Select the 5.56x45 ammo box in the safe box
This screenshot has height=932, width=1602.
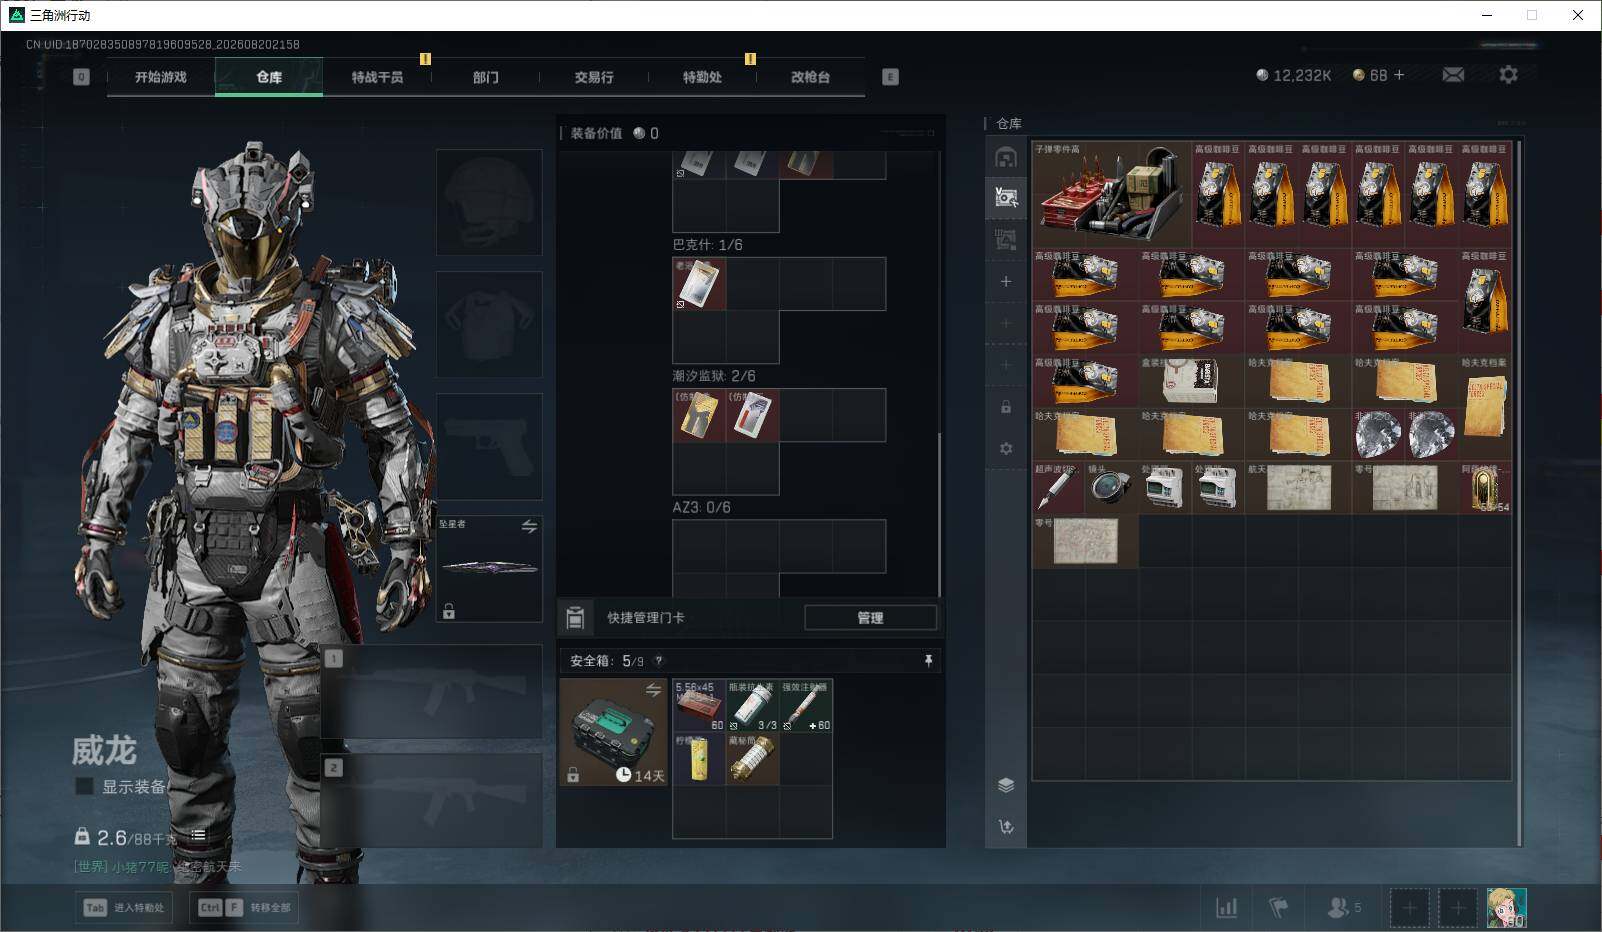[699, 705]
